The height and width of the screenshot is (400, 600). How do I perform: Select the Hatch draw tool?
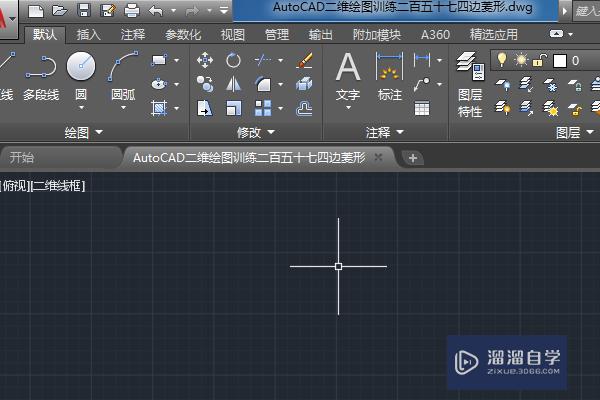click(159, 108)
